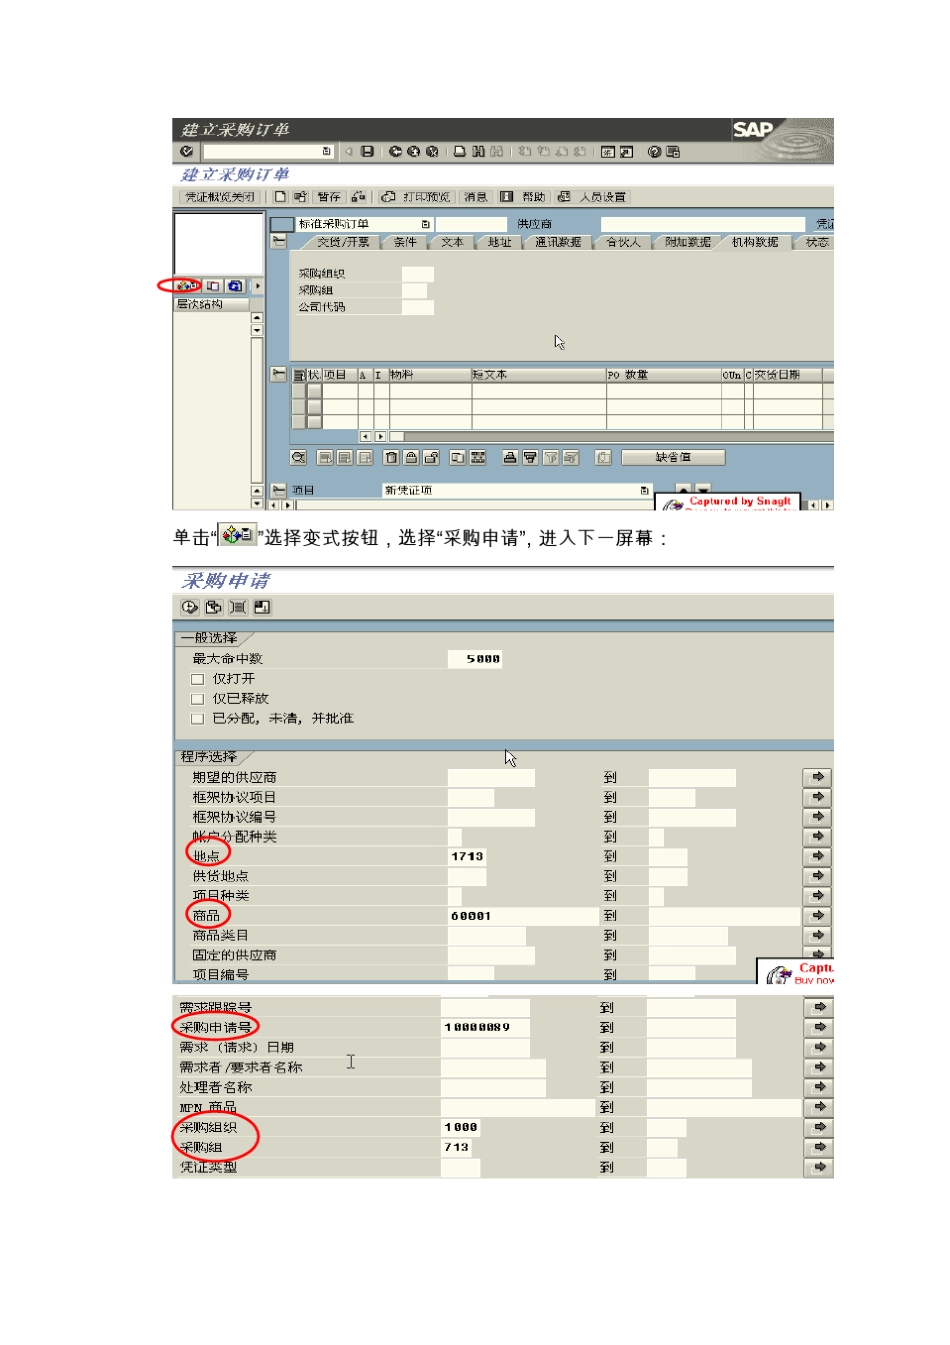The height and width of the screenshot is (1345, 950).
Task: Click the multiple selection arrow for 采购组织
Action: click(x=819, y=1127)
